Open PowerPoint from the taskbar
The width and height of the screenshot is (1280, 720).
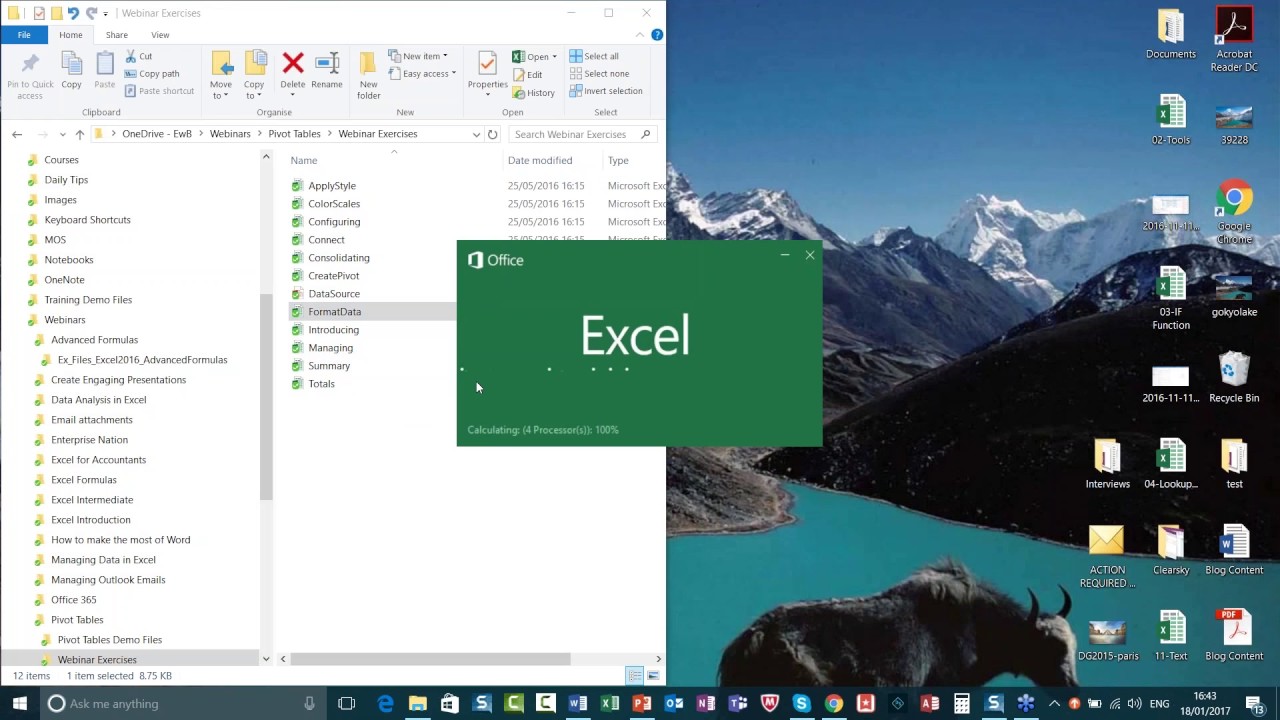tap(641, 703)
